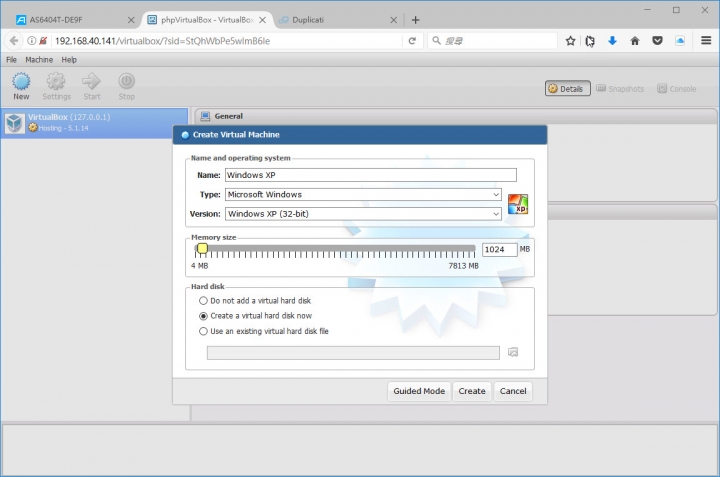Viewport: 720px width, 477px height.
Task: Click the browser address bar URL
Action: click(227, 41)
